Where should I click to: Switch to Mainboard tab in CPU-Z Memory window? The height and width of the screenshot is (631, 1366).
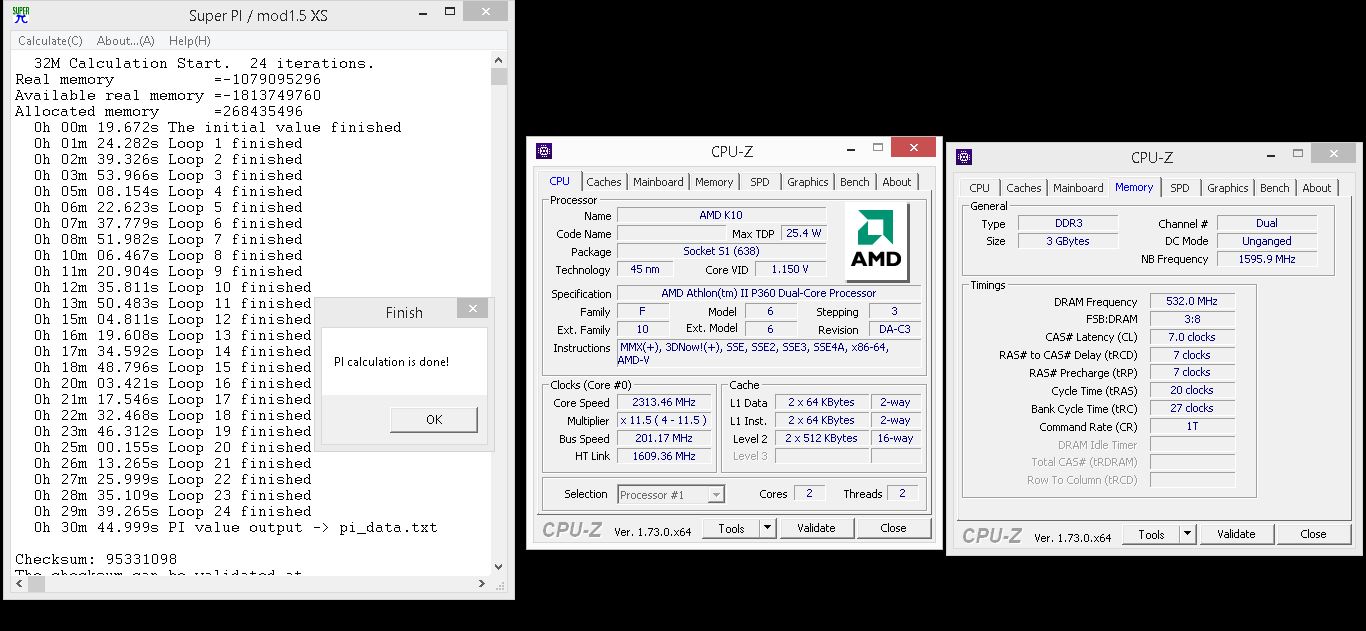pos(1078,188)
